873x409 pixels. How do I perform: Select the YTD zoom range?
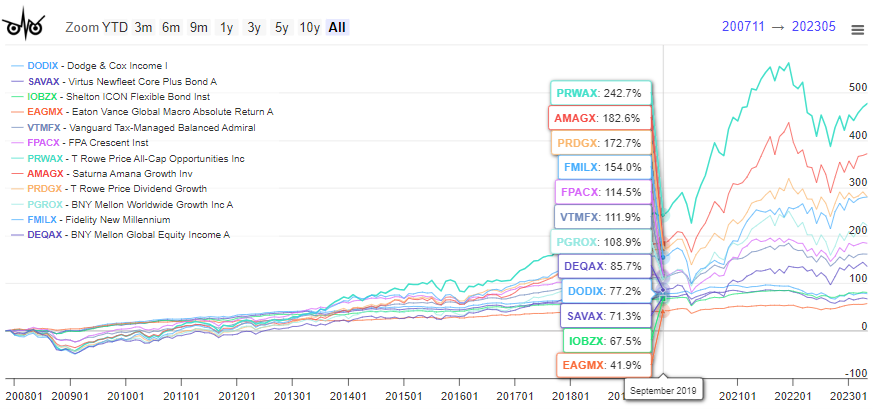[x=115, y=27]
